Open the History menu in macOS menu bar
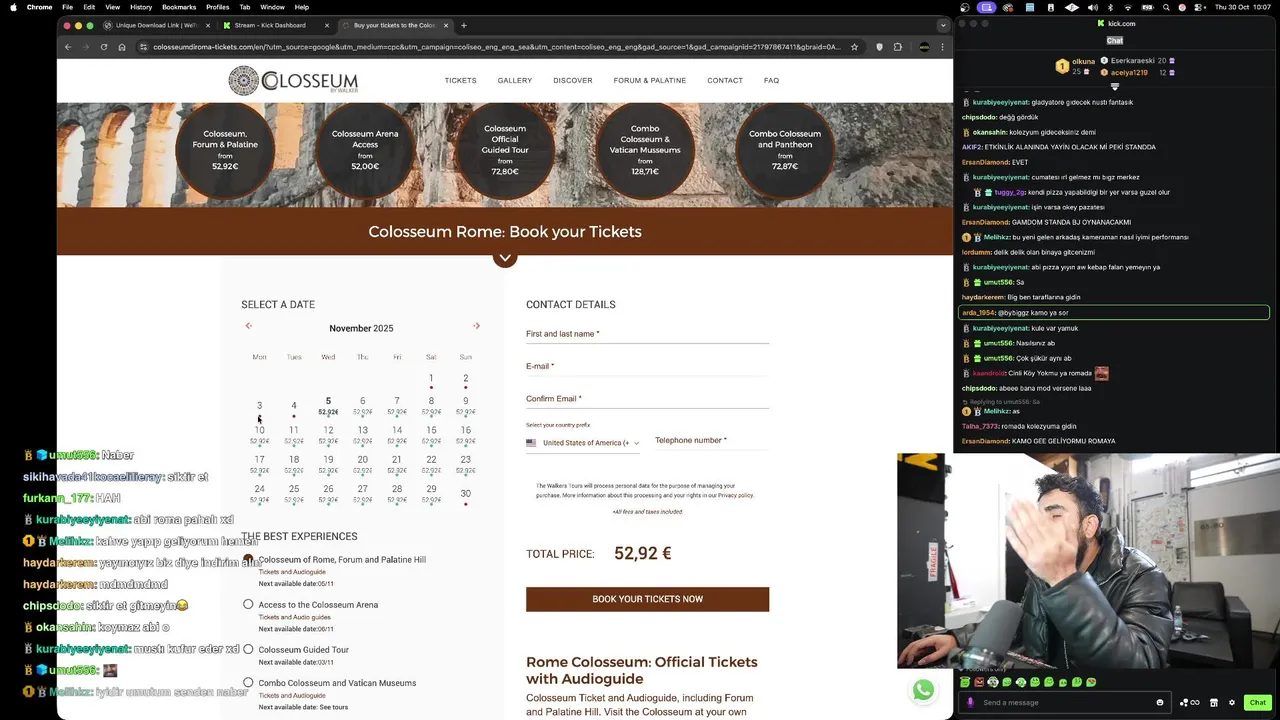The height and width of the screenshot is (720, 1280). [141, 7]
